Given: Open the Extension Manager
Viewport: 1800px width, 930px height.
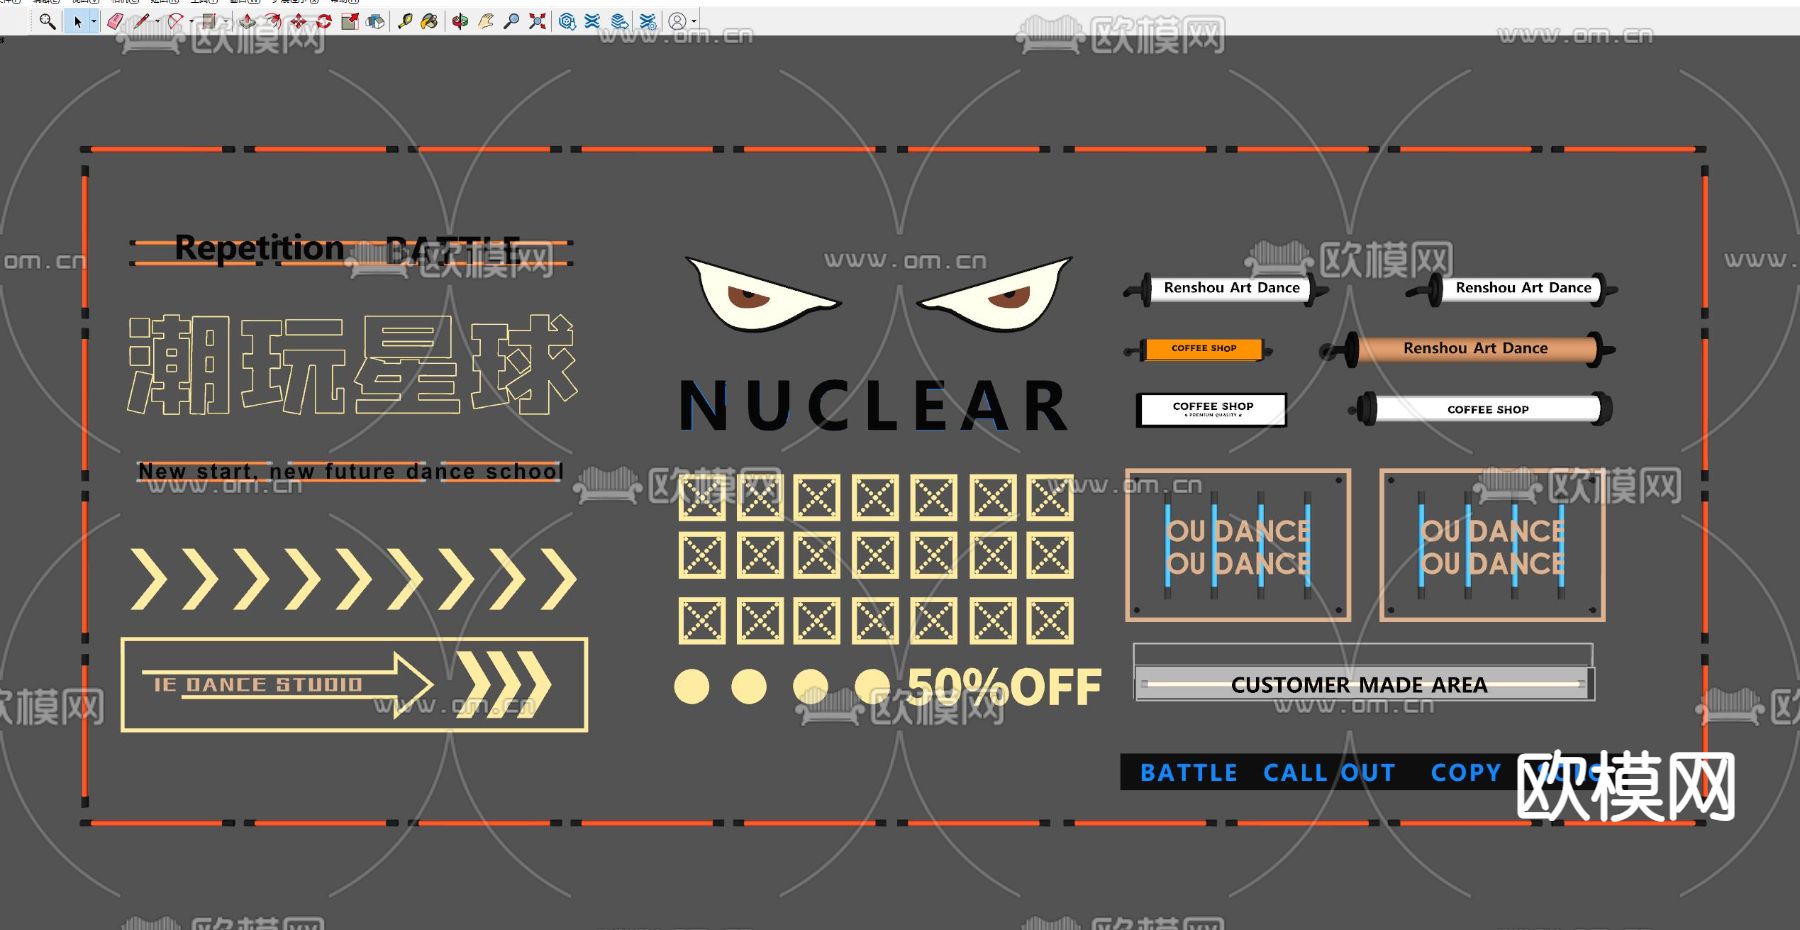Looking at the screenshot, I should pos(647,21).
